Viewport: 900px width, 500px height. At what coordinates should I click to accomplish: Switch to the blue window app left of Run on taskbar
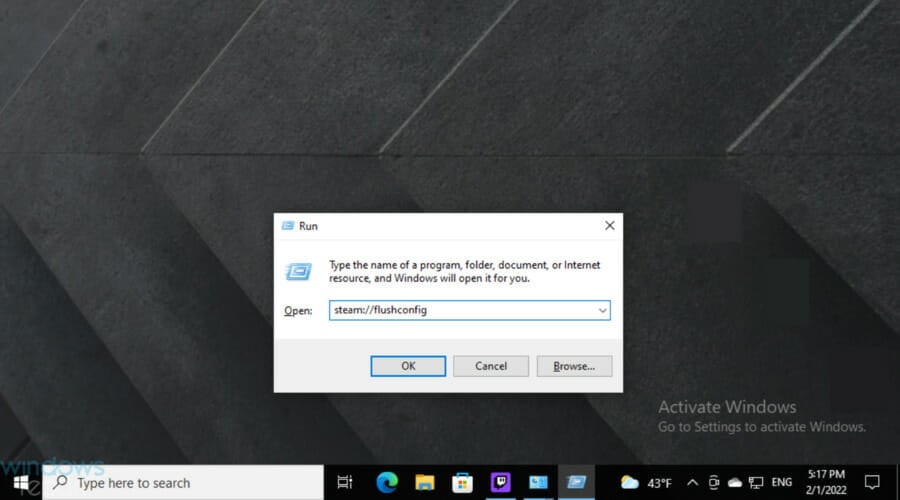(x=538, y=483)
